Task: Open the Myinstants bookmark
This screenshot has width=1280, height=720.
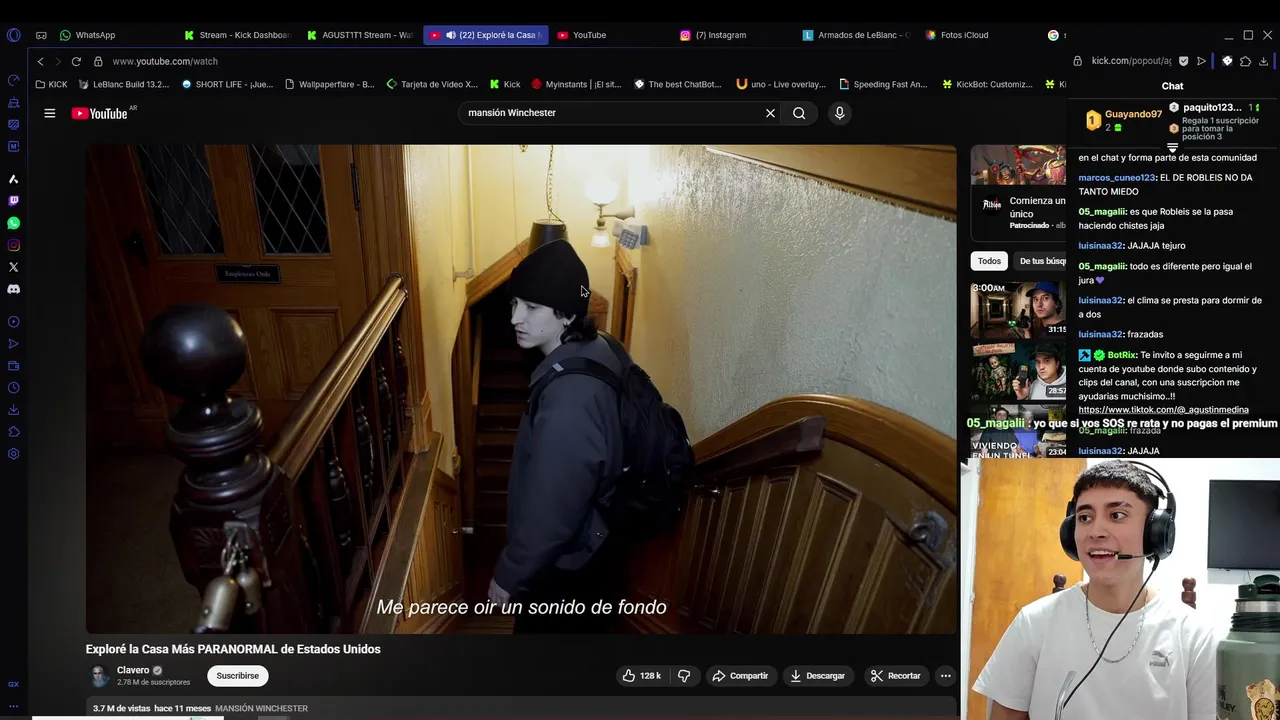Action: [576, 84]
